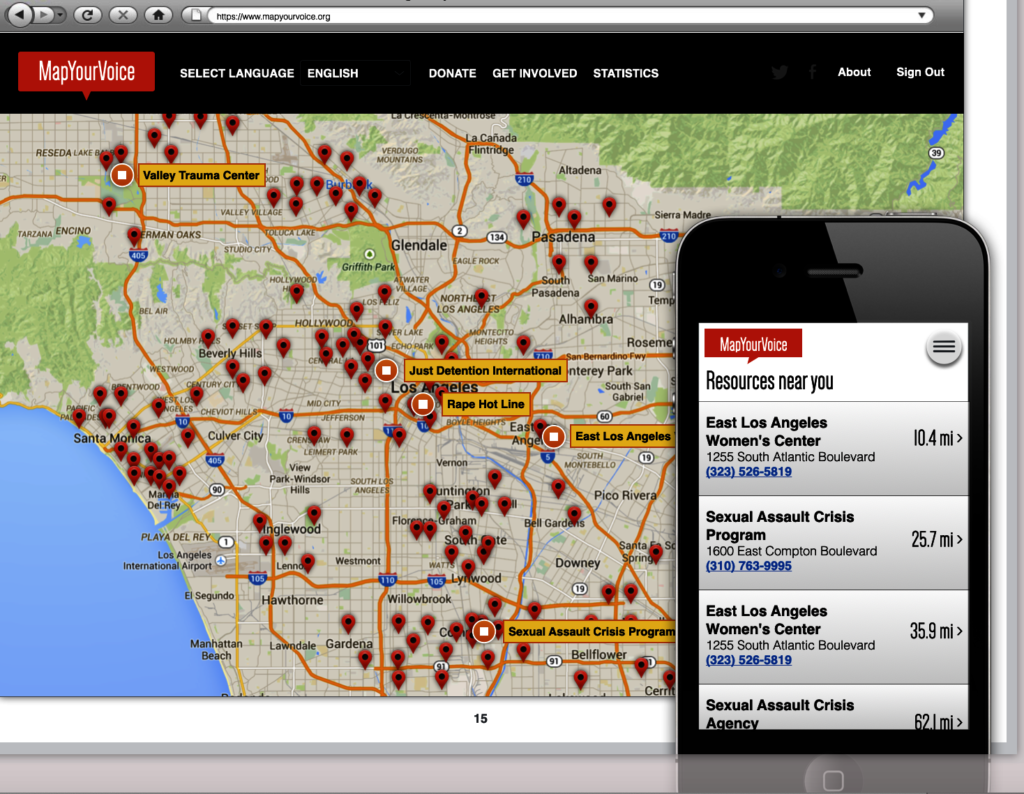The height and width of the screenshot is (794, 1024).
Task: Open the GET INVOLVED menu item
Action: (x=534, y=73)
